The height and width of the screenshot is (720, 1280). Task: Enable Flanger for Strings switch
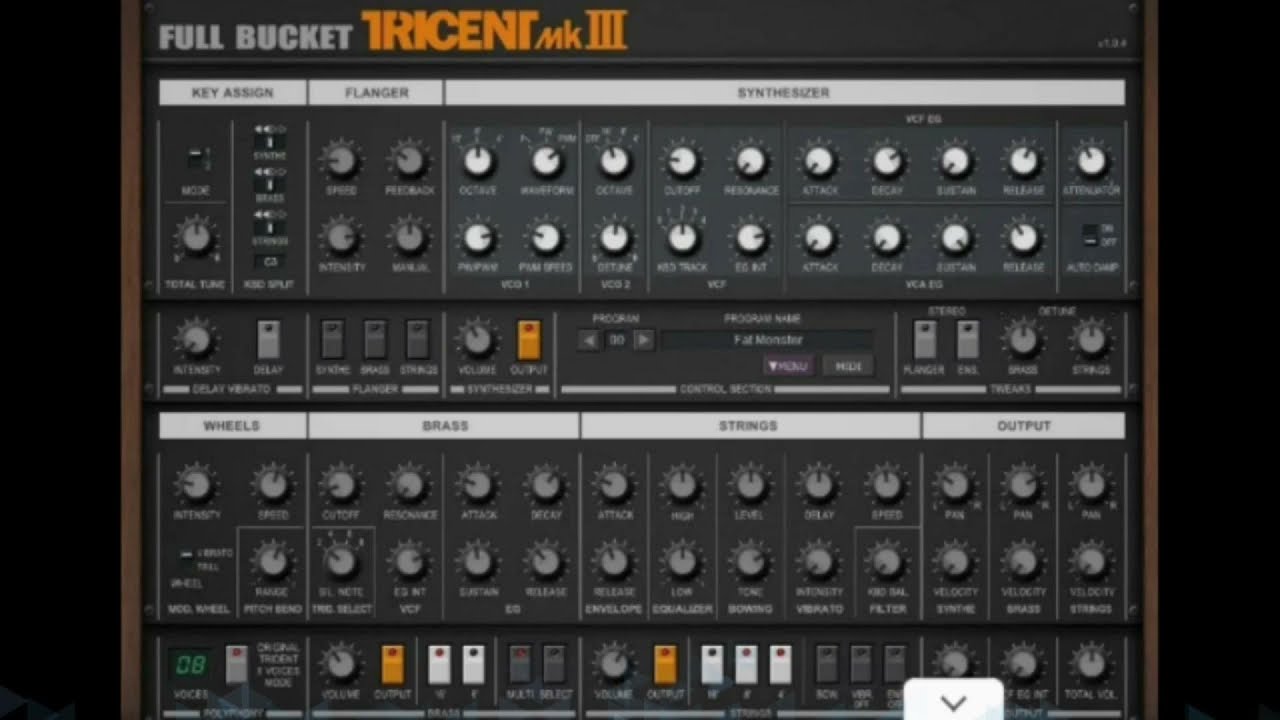[x=418, y=340]
